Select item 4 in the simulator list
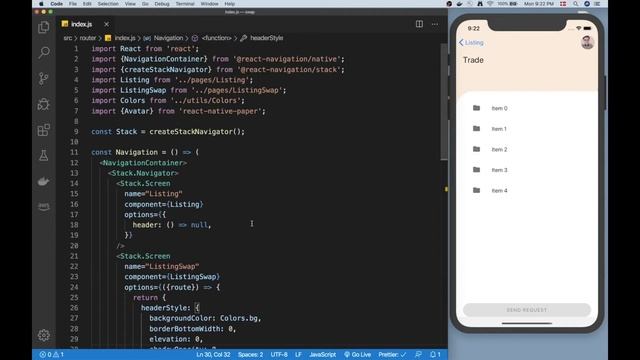640x360 pixels. coord(527,190)
